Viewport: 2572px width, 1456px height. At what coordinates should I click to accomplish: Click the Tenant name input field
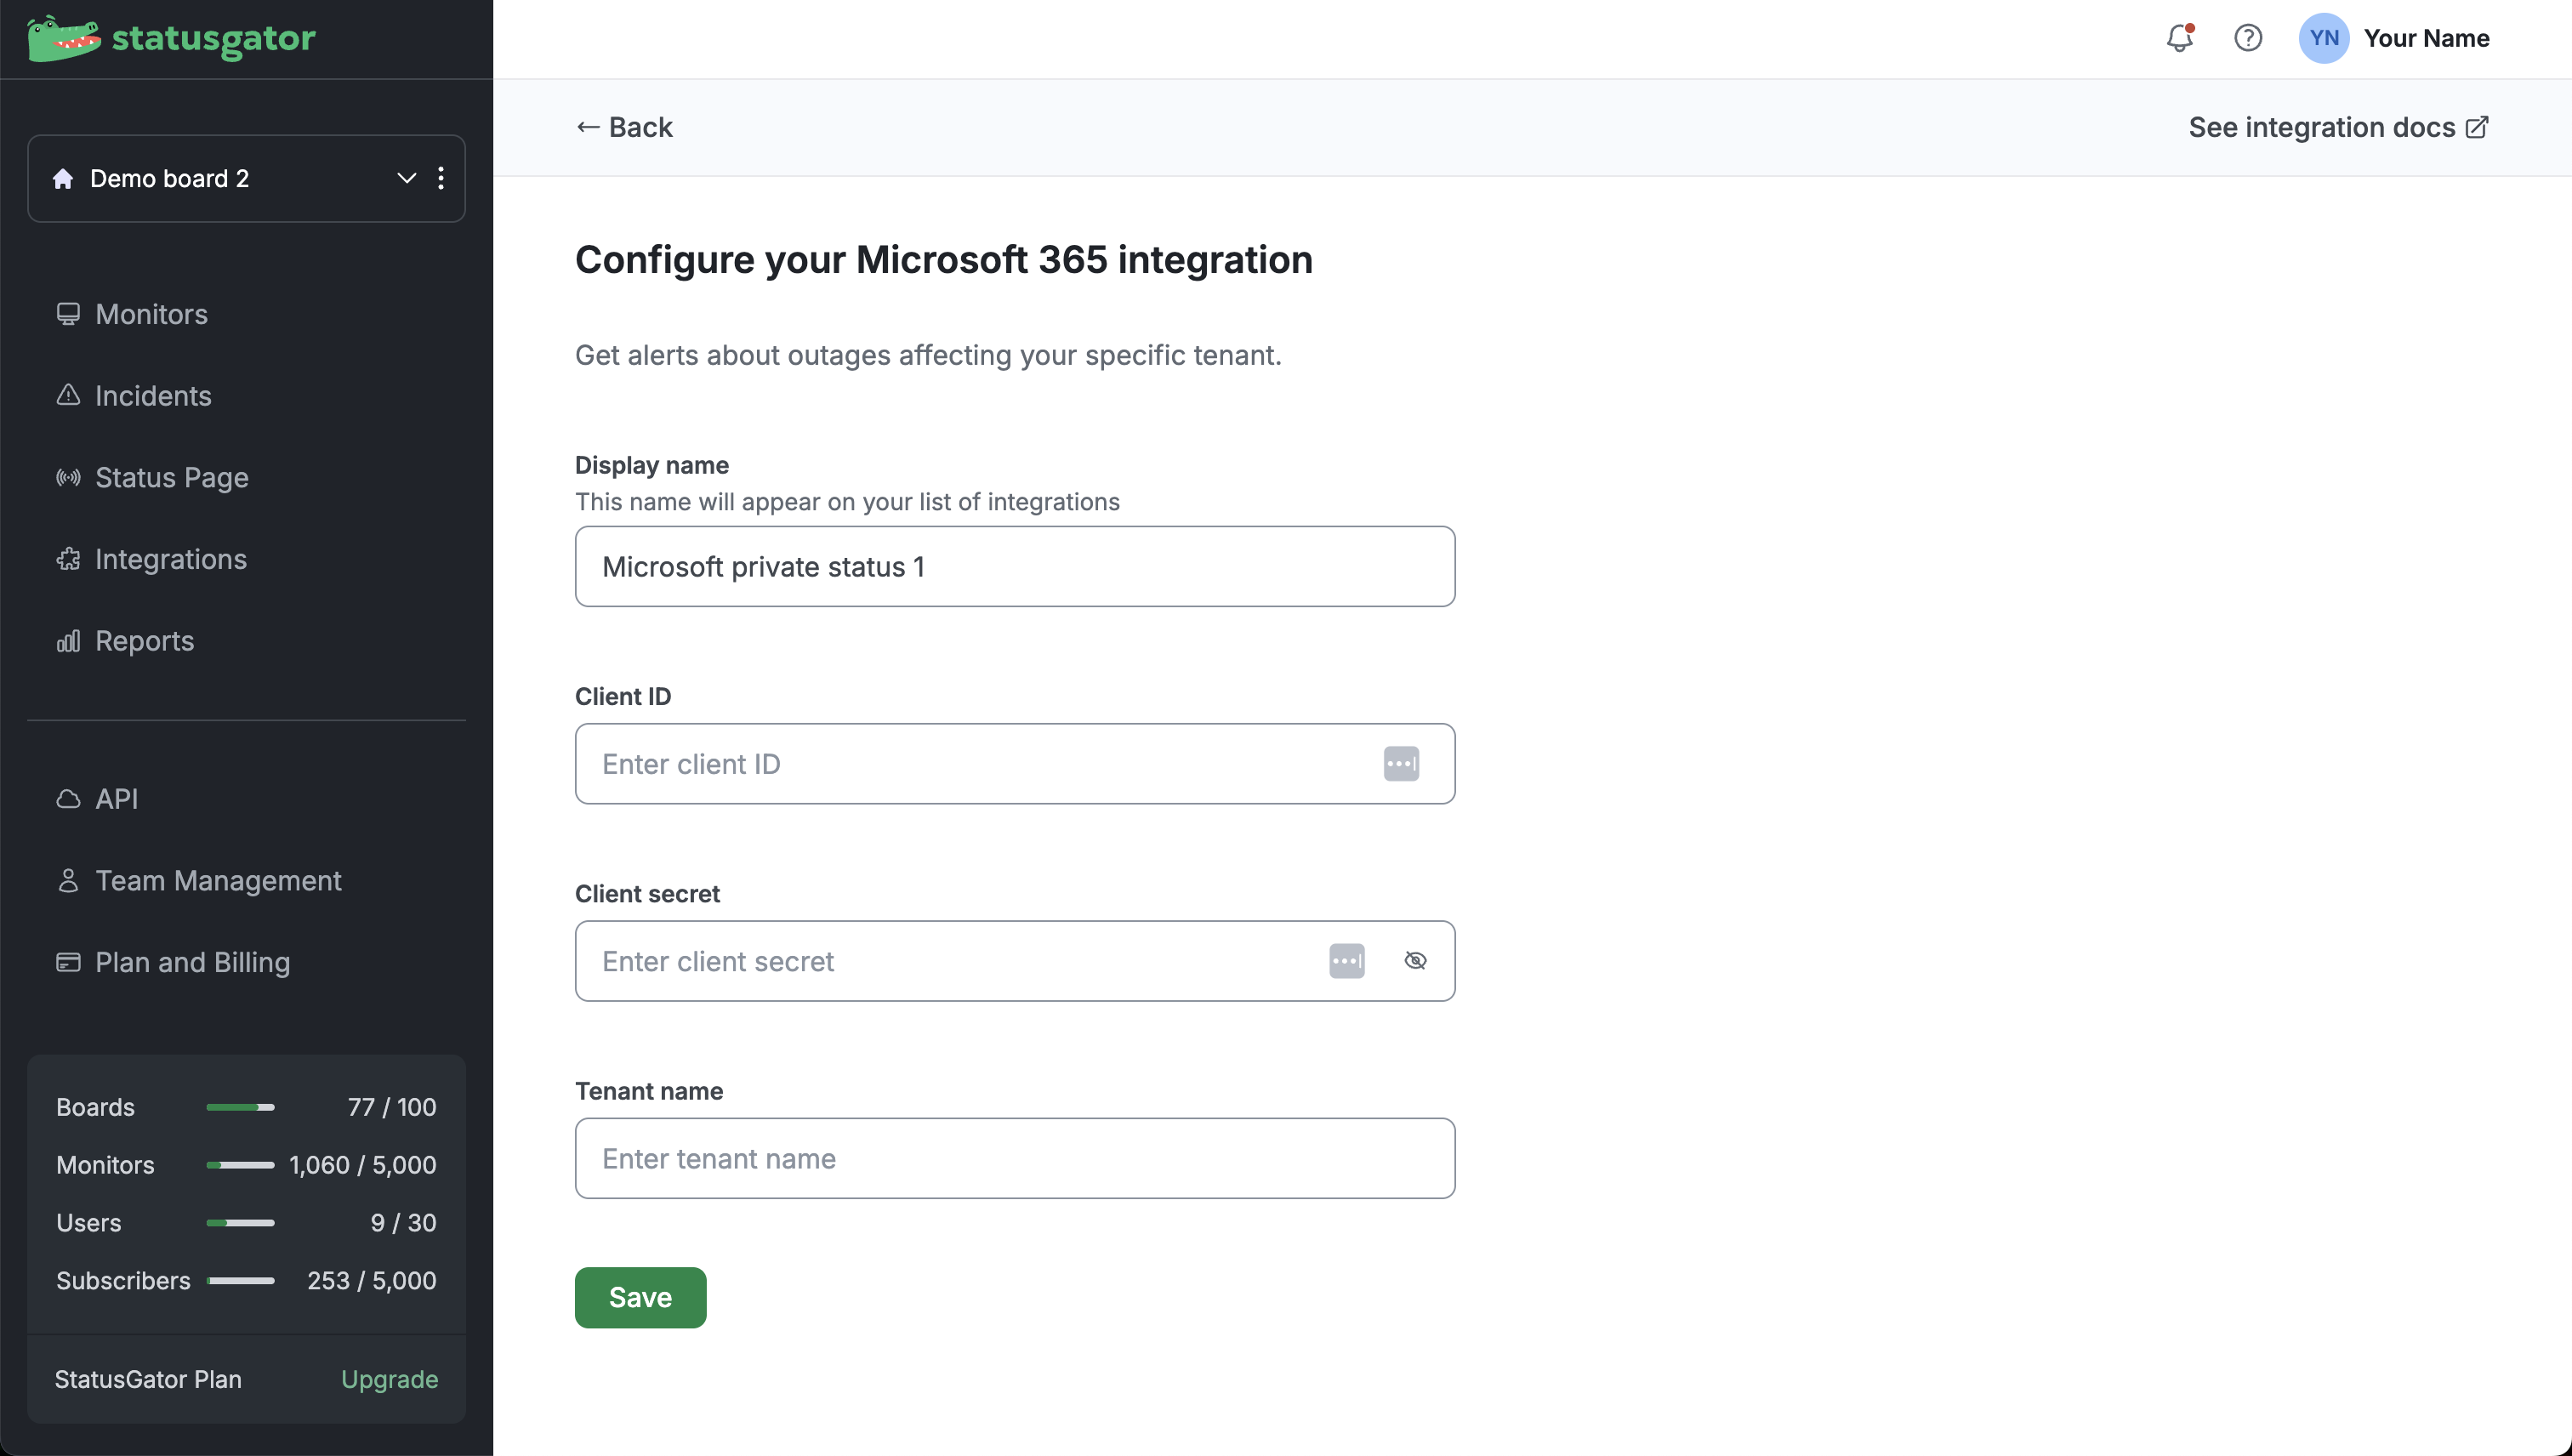[x=1014, y=1158]
